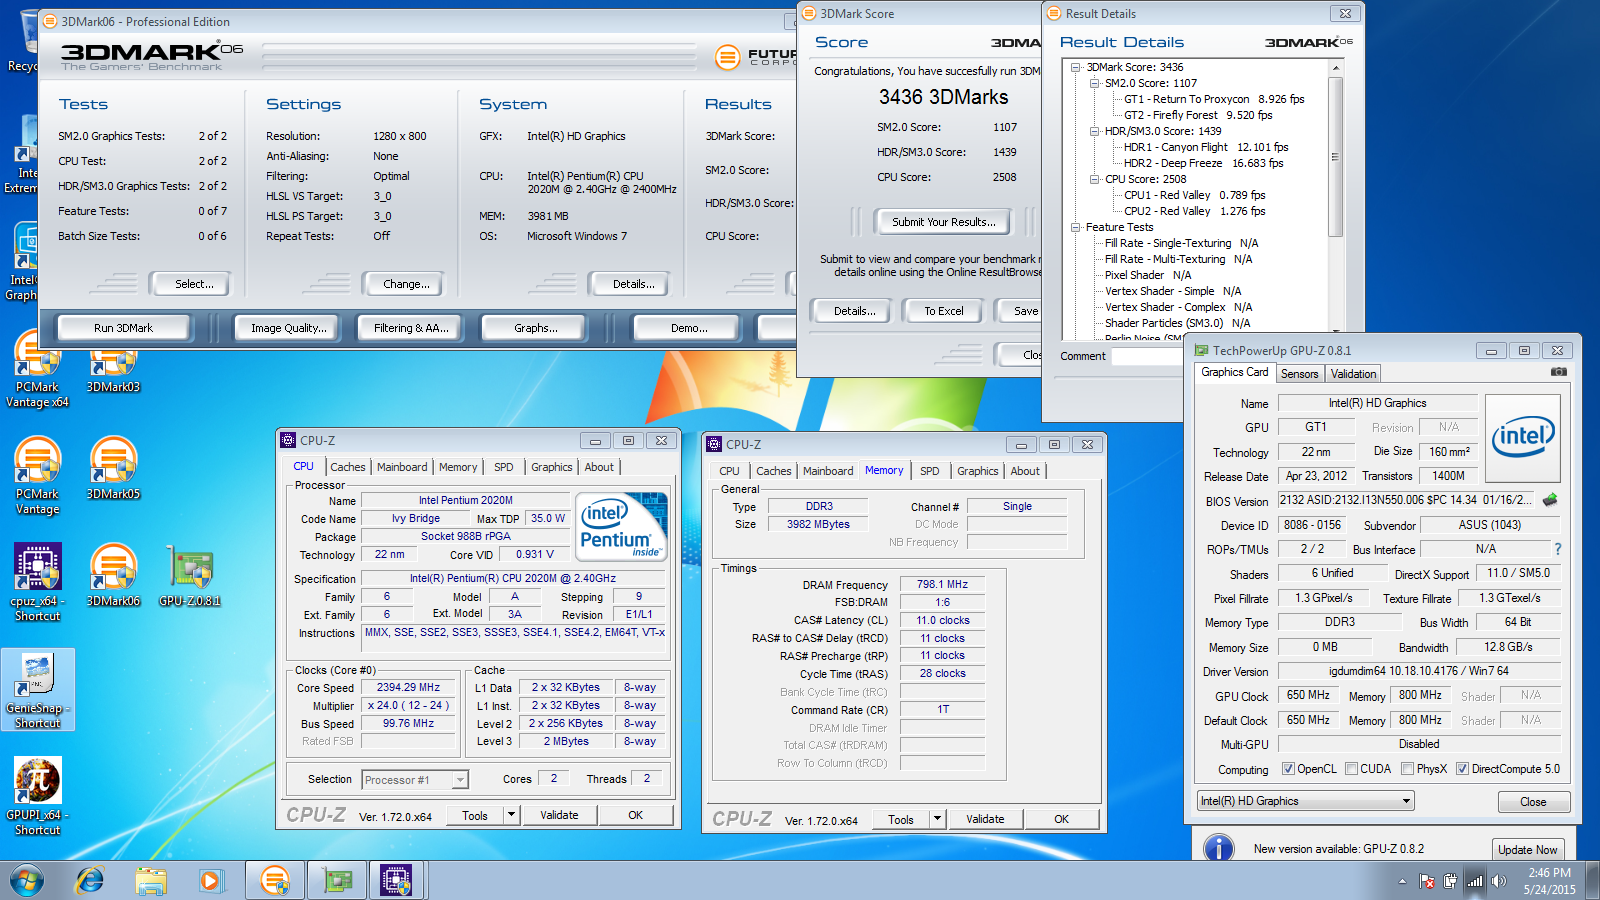The width and height of the screenshot is (1600, 900).
Task: Click the To Excel button
Action: click(x=944, y=311)
